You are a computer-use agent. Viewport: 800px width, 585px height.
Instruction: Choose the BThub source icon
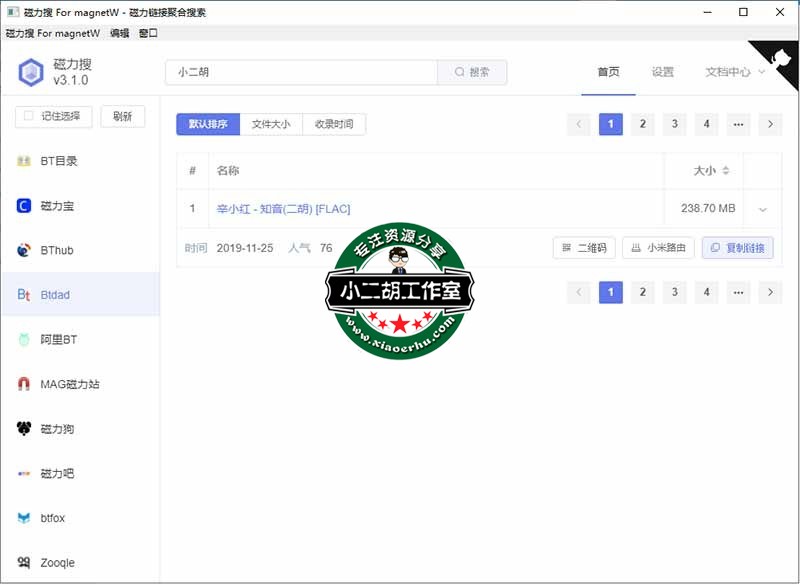coord(24,250)
